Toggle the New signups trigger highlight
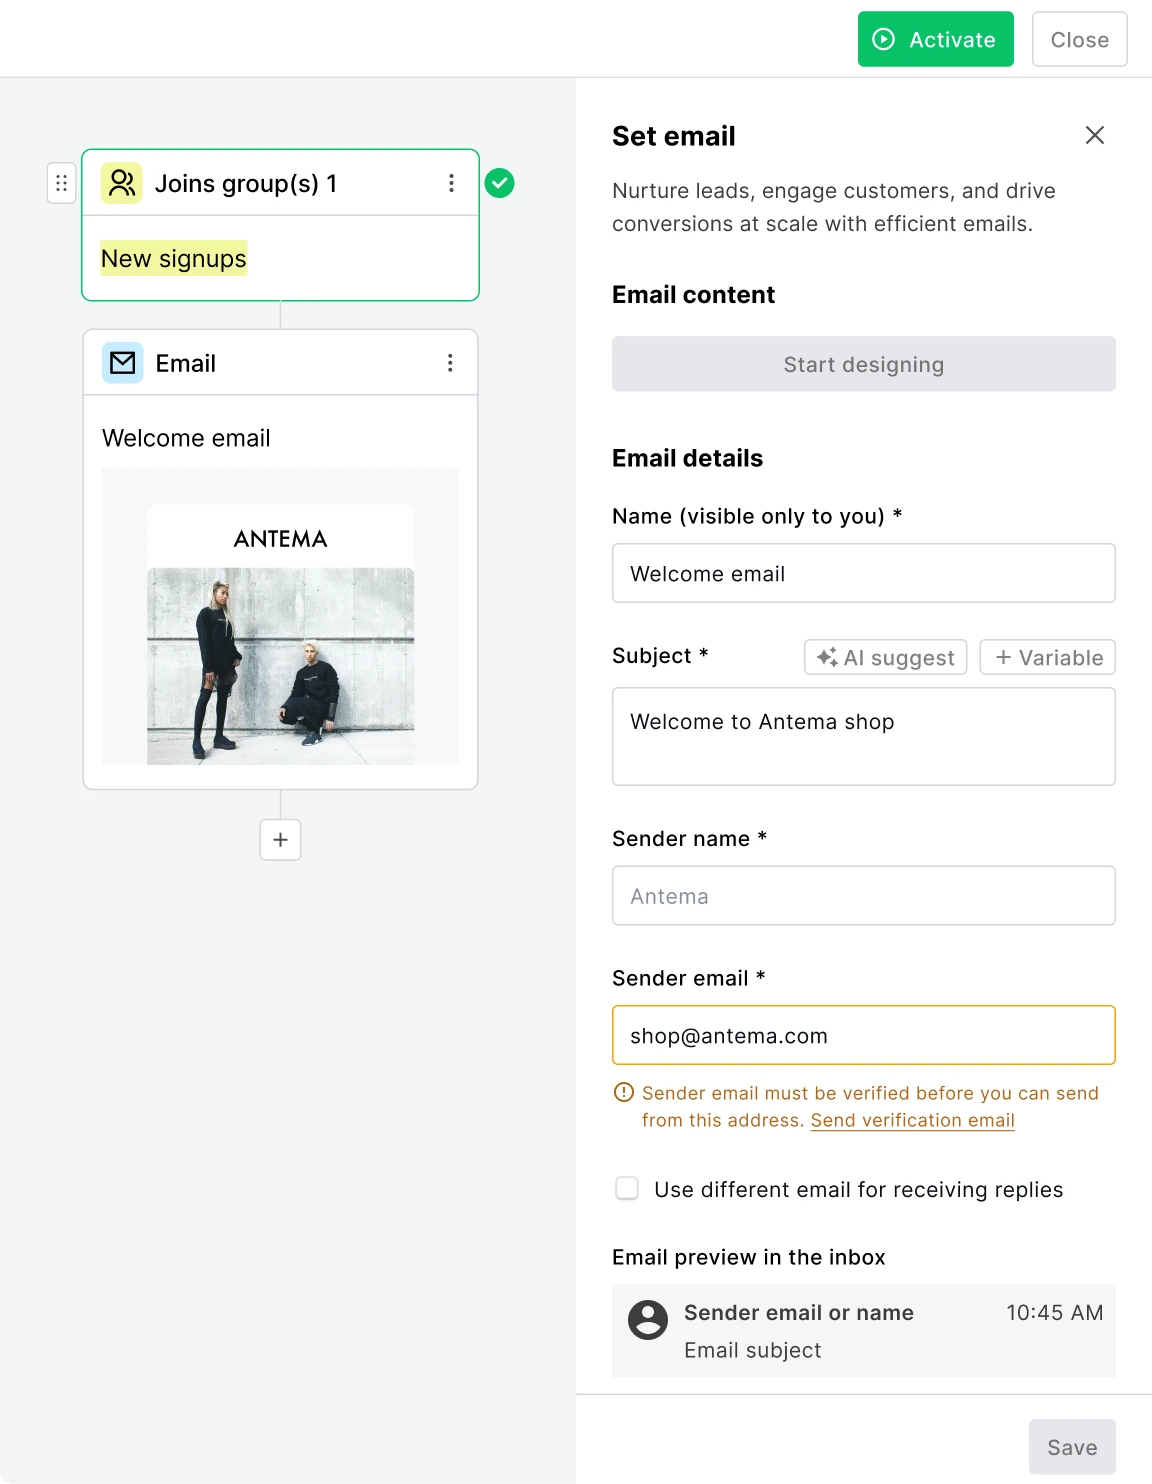This screenshot has width=1152, height=1484. tap(172, 258)
